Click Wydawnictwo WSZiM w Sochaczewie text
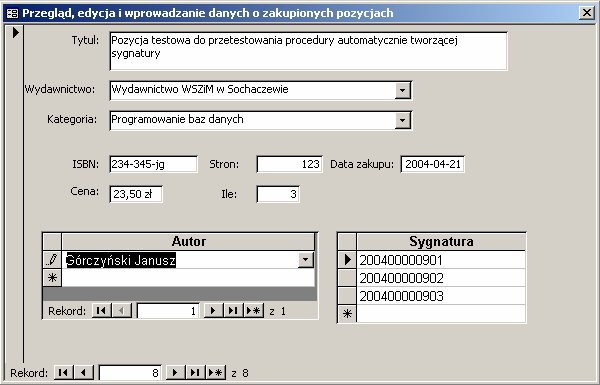Viewport: 600px width, 385px height. pos(200,89)
